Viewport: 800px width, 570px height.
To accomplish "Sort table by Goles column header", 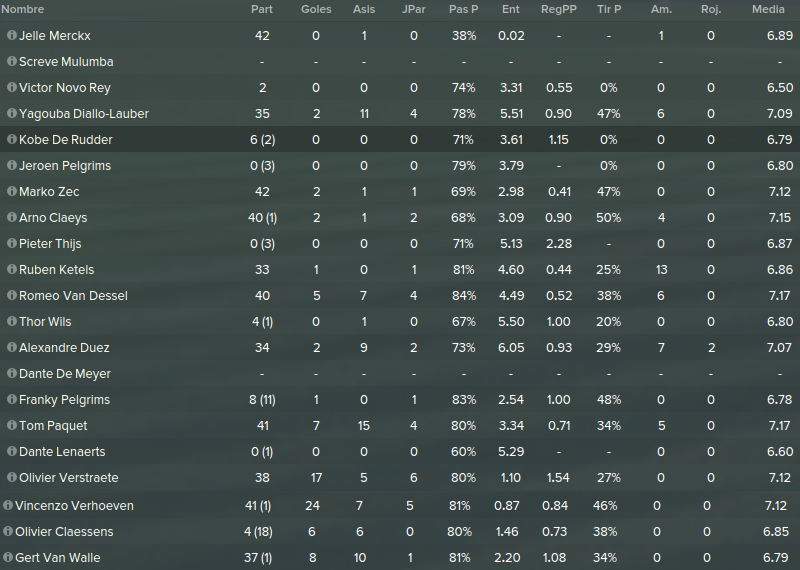I will coord(316,9).
